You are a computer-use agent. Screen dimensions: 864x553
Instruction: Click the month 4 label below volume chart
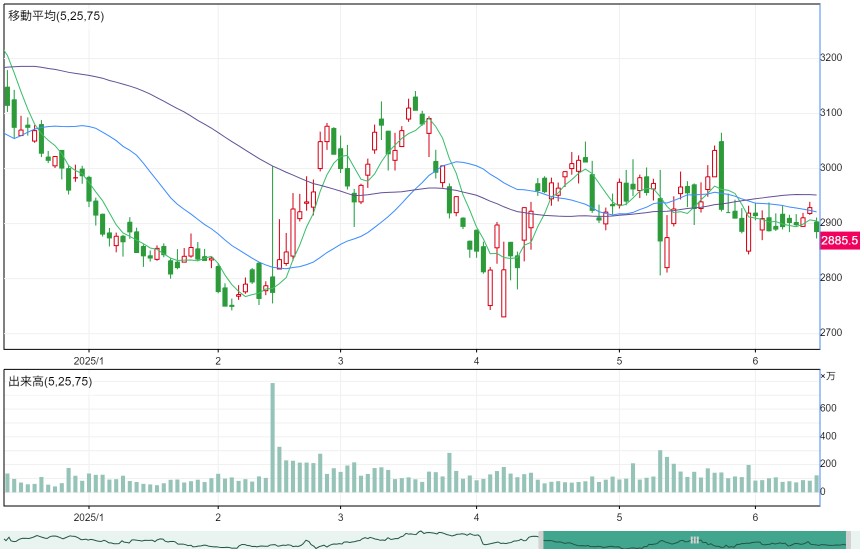click(x=477, y=517)
